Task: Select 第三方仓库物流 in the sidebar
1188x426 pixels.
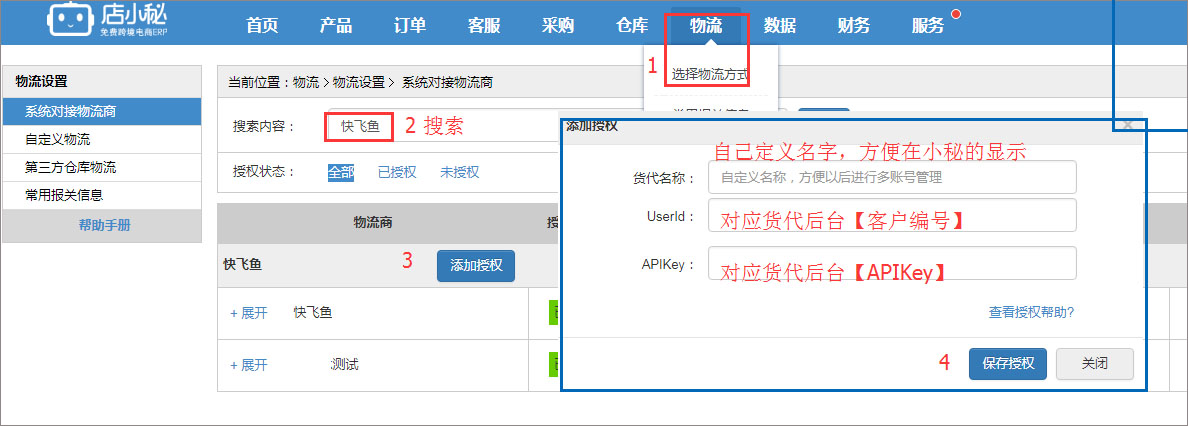Action: (102, 168)
